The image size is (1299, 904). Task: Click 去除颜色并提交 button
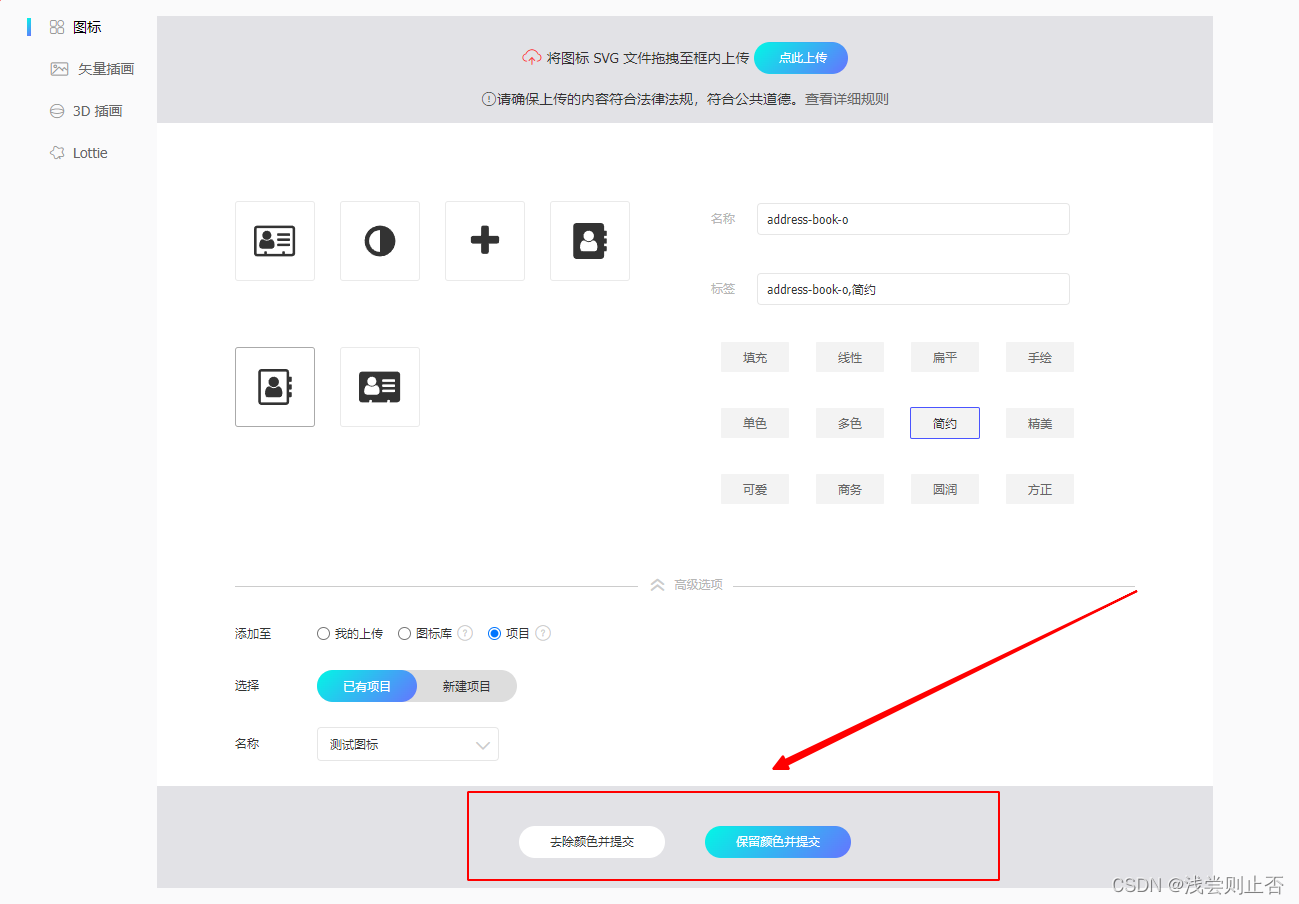click(x=592, y=842)
